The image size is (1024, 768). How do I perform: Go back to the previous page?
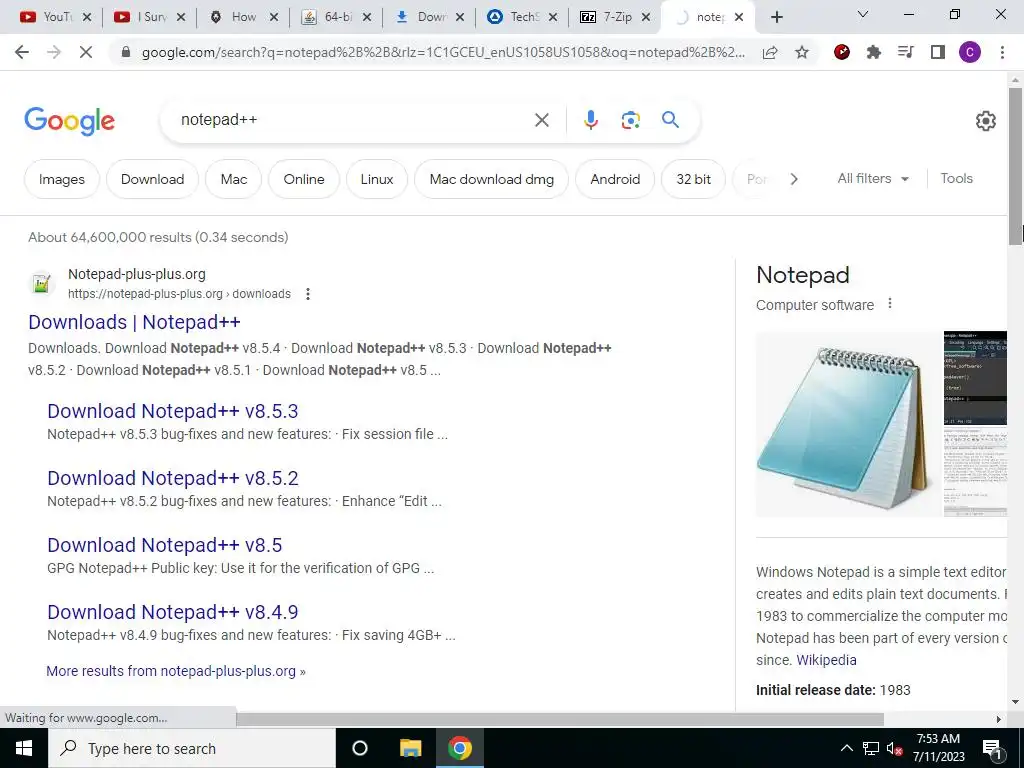(x=22, y=52)
